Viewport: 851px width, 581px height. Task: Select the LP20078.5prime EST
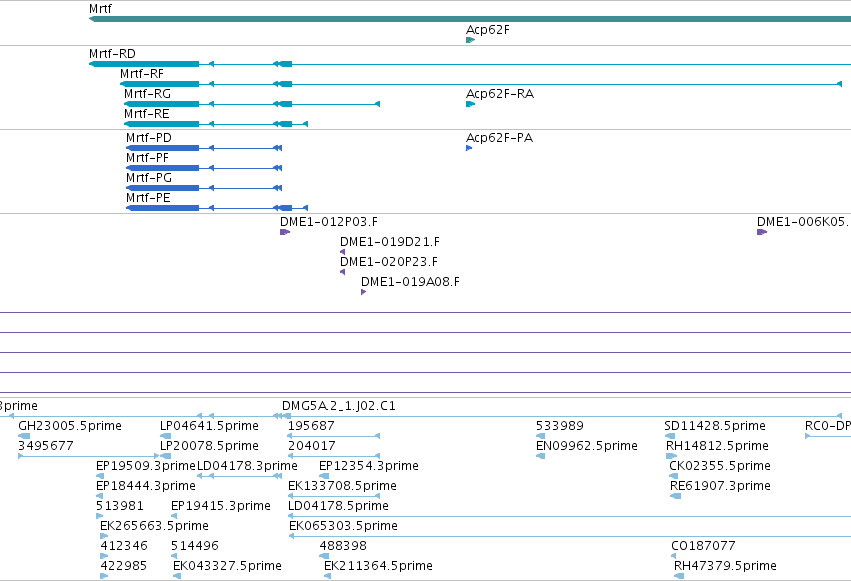[x=166, y=456]
